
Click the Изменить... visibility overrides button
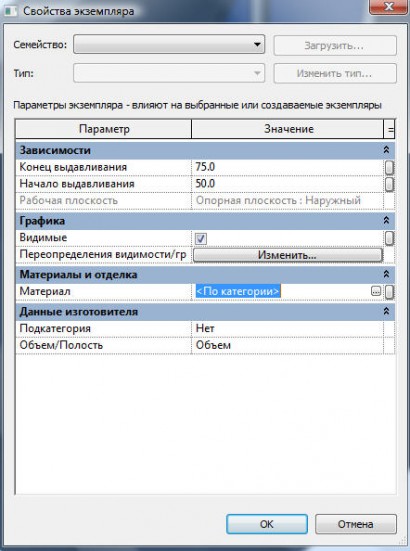[x=288, y=255]
